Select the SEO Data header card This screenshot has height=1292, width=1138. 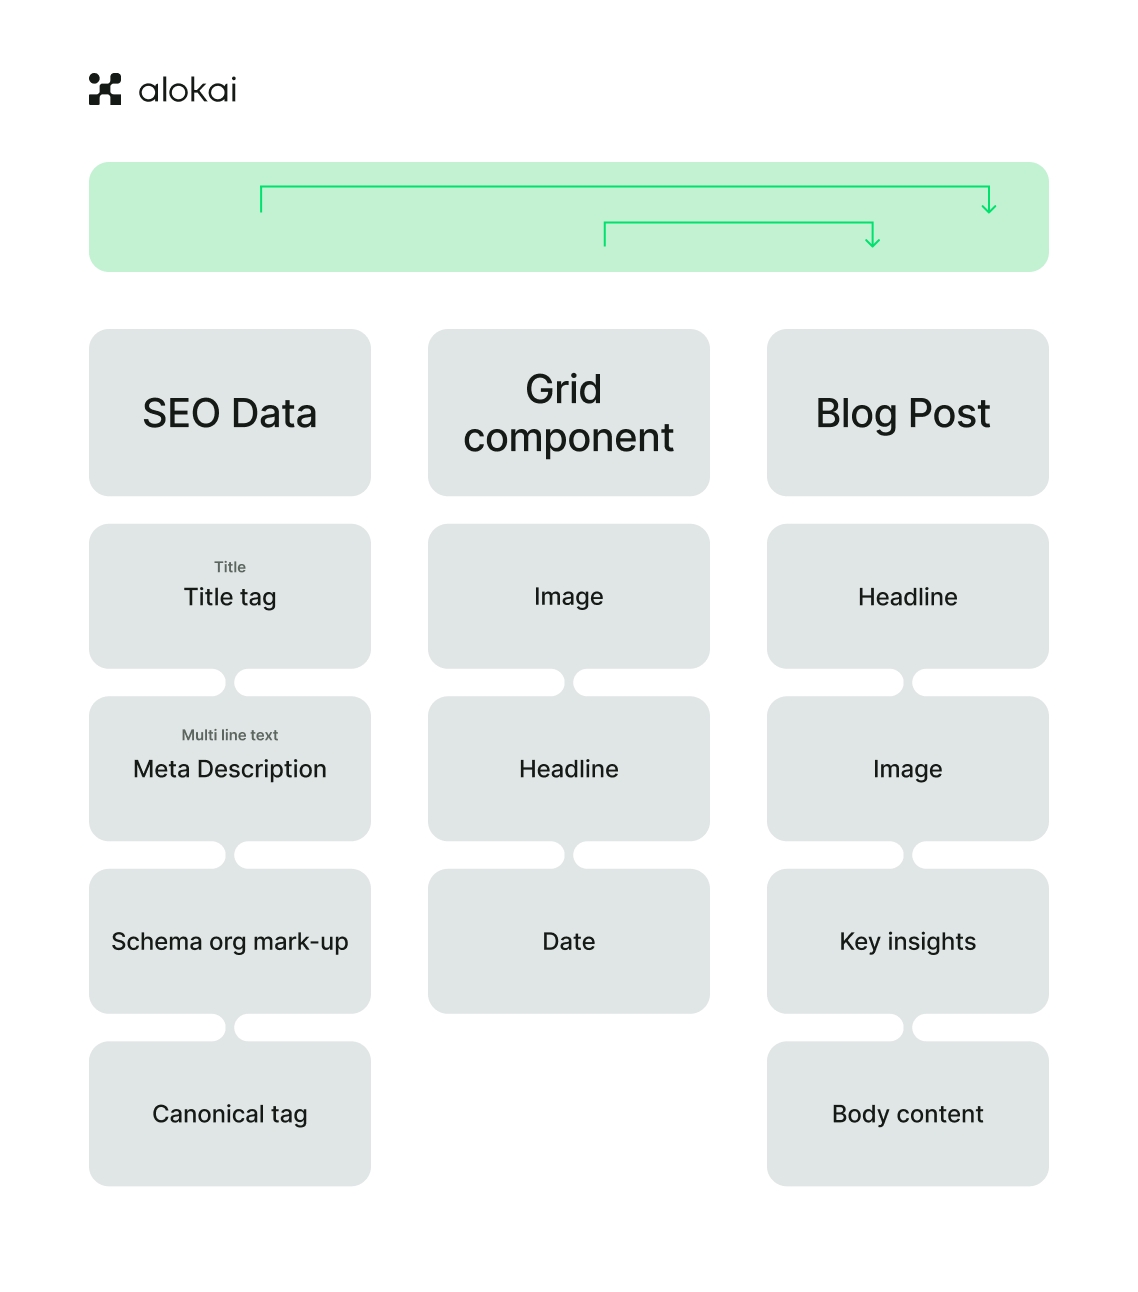click(x=230, y=413)
